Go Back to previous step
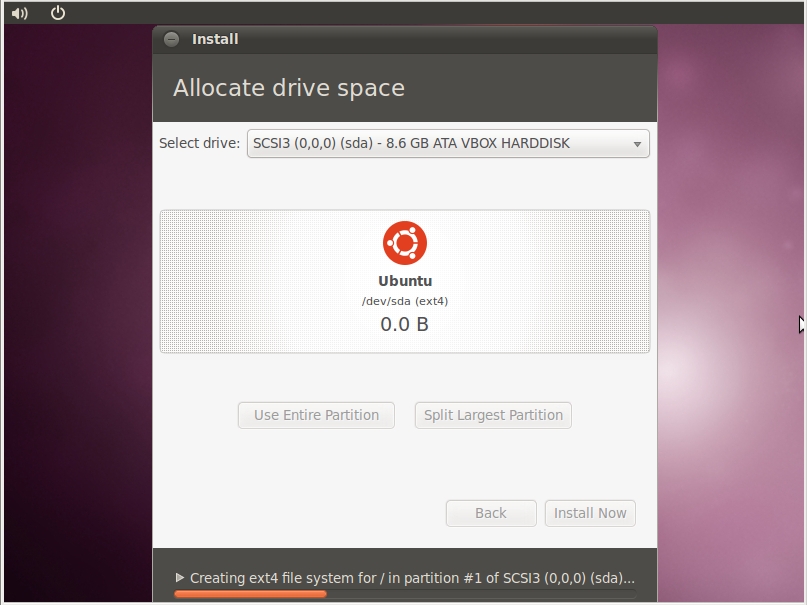807x605 pixels. point(491,513)
